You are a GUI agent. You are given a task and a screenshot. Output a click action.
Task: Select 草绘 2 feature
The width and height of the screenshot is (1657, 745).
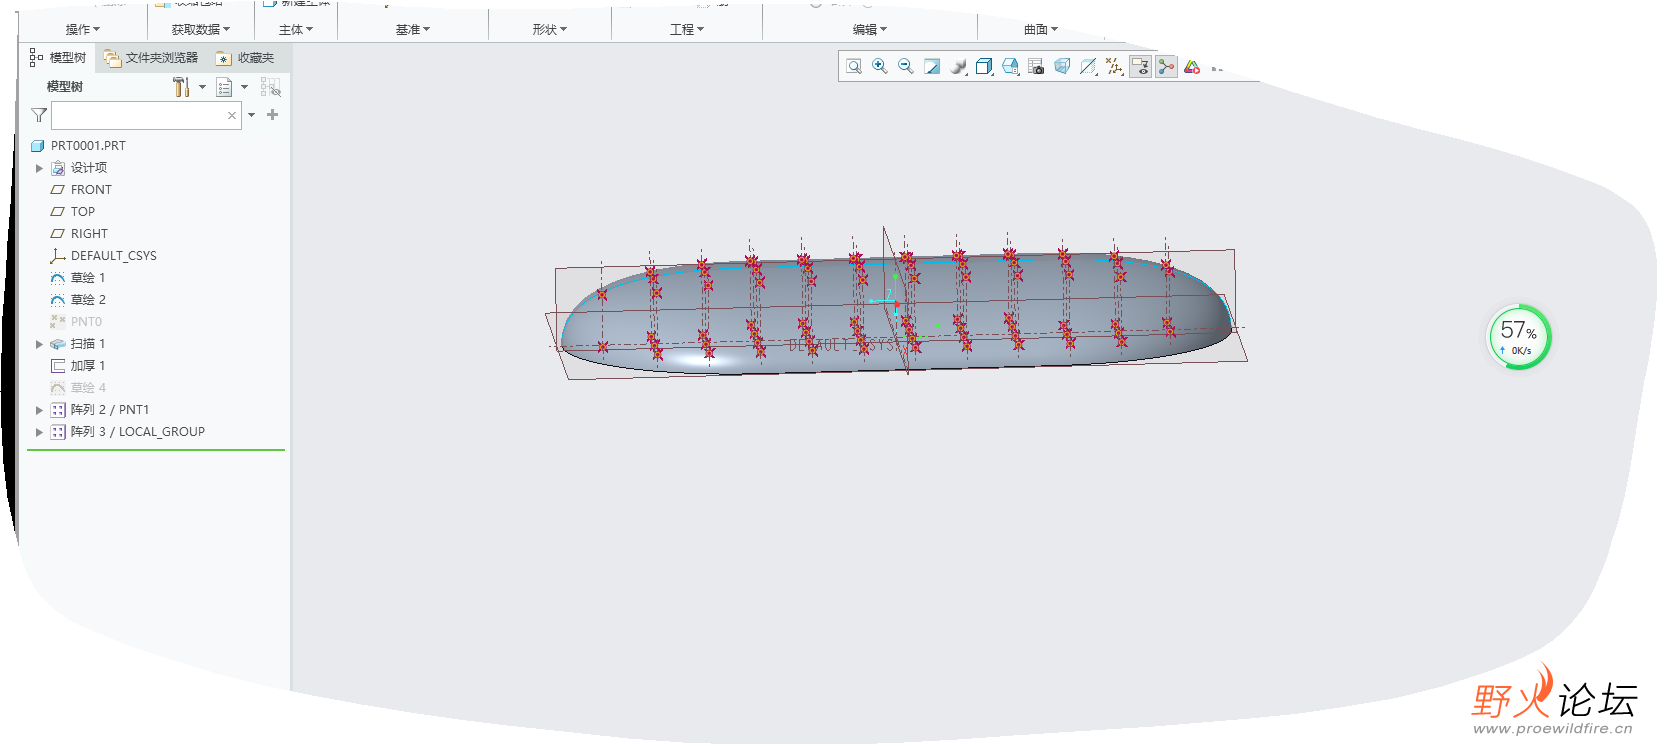coord(78,300)
